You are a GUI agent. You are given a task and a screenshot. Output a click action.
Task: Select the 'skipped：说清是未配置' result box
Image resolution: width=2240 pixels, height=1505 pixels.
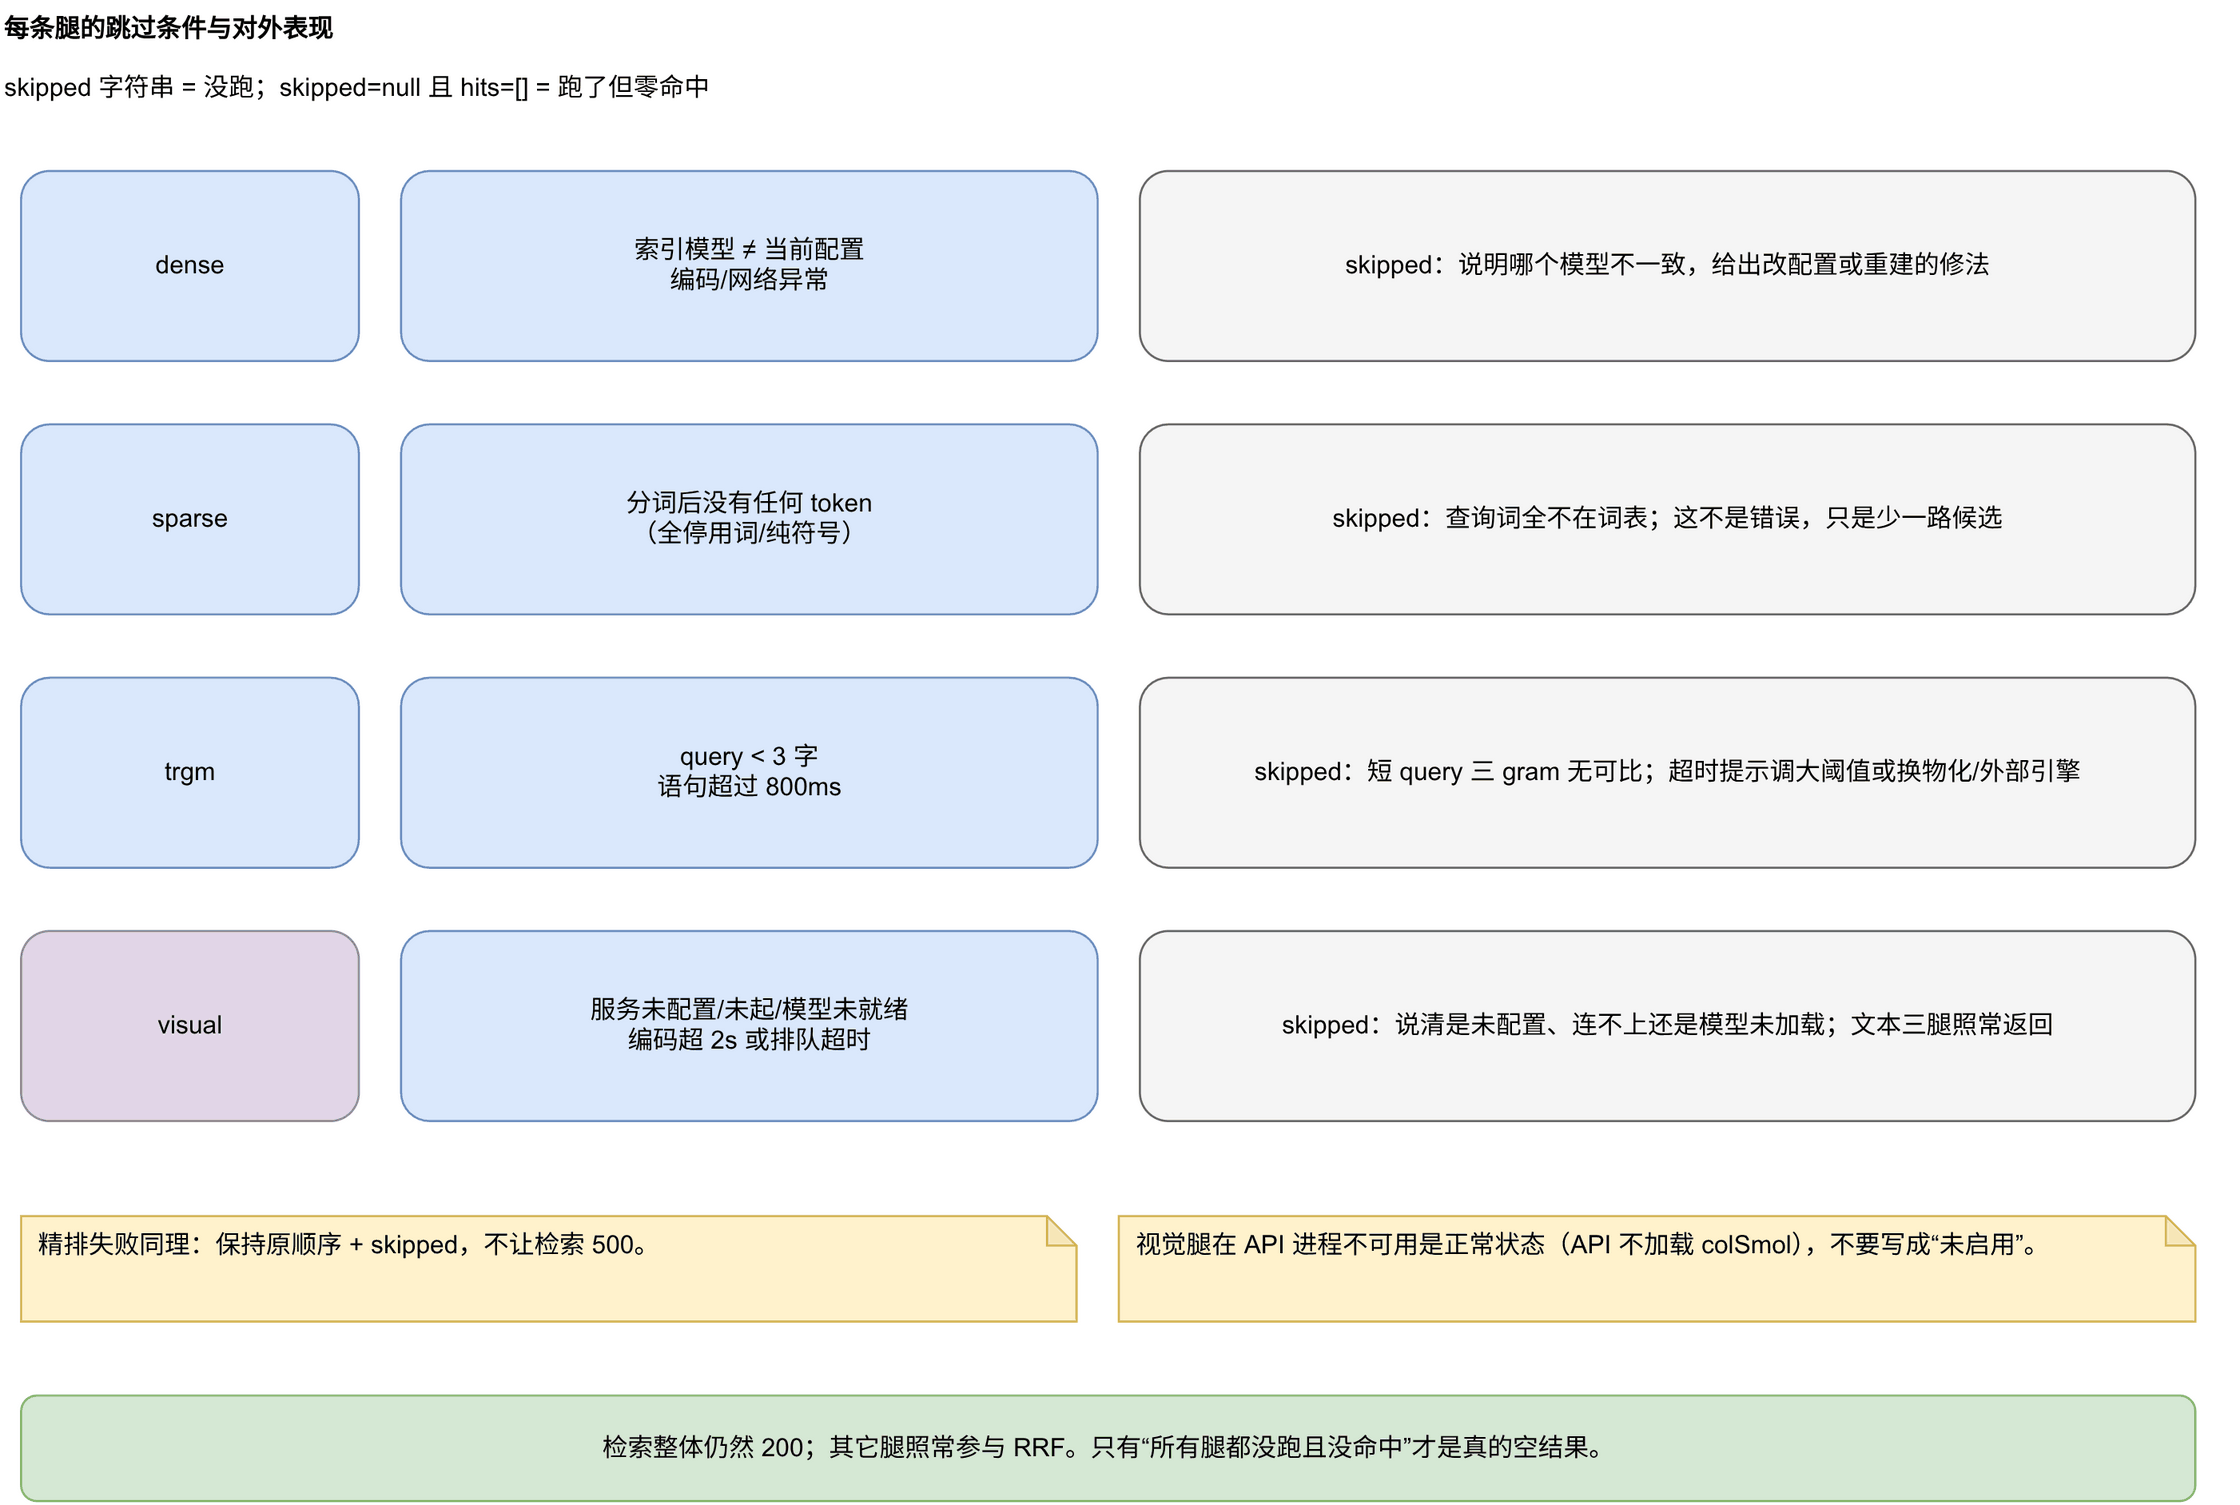click(x=1667, y=1025)
